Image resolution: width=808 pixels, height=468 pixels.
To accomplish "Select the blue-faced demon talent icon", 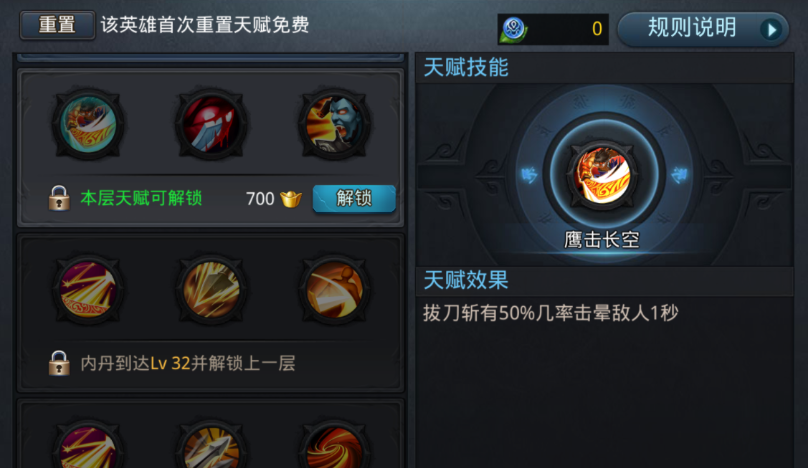I will coord(334,124).
